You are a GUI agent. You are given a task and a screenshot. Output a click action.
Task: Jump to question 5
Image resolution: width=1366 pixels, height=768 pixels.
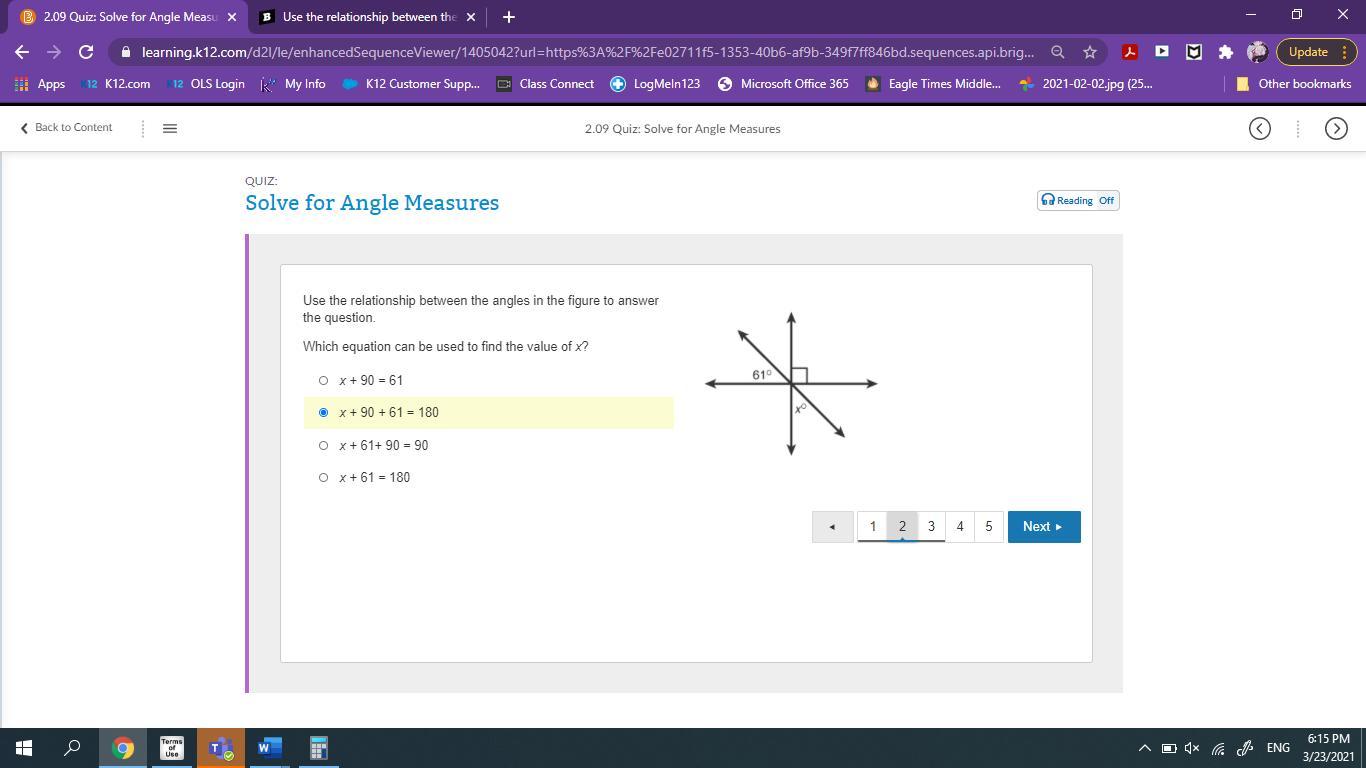click(989, 527)
